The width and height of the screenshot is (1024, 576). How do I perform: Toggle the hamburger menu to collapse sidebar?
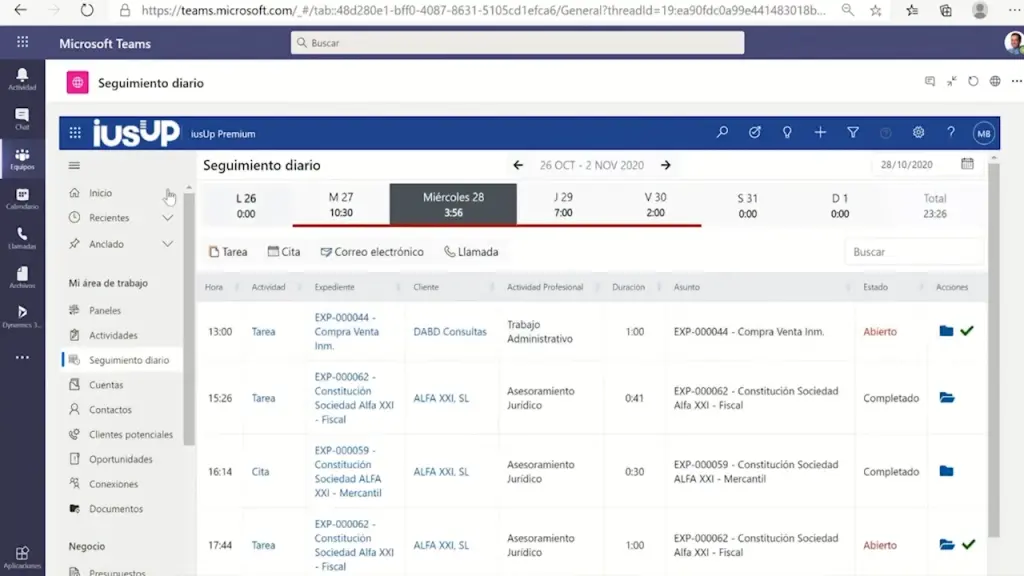(74, 166)
